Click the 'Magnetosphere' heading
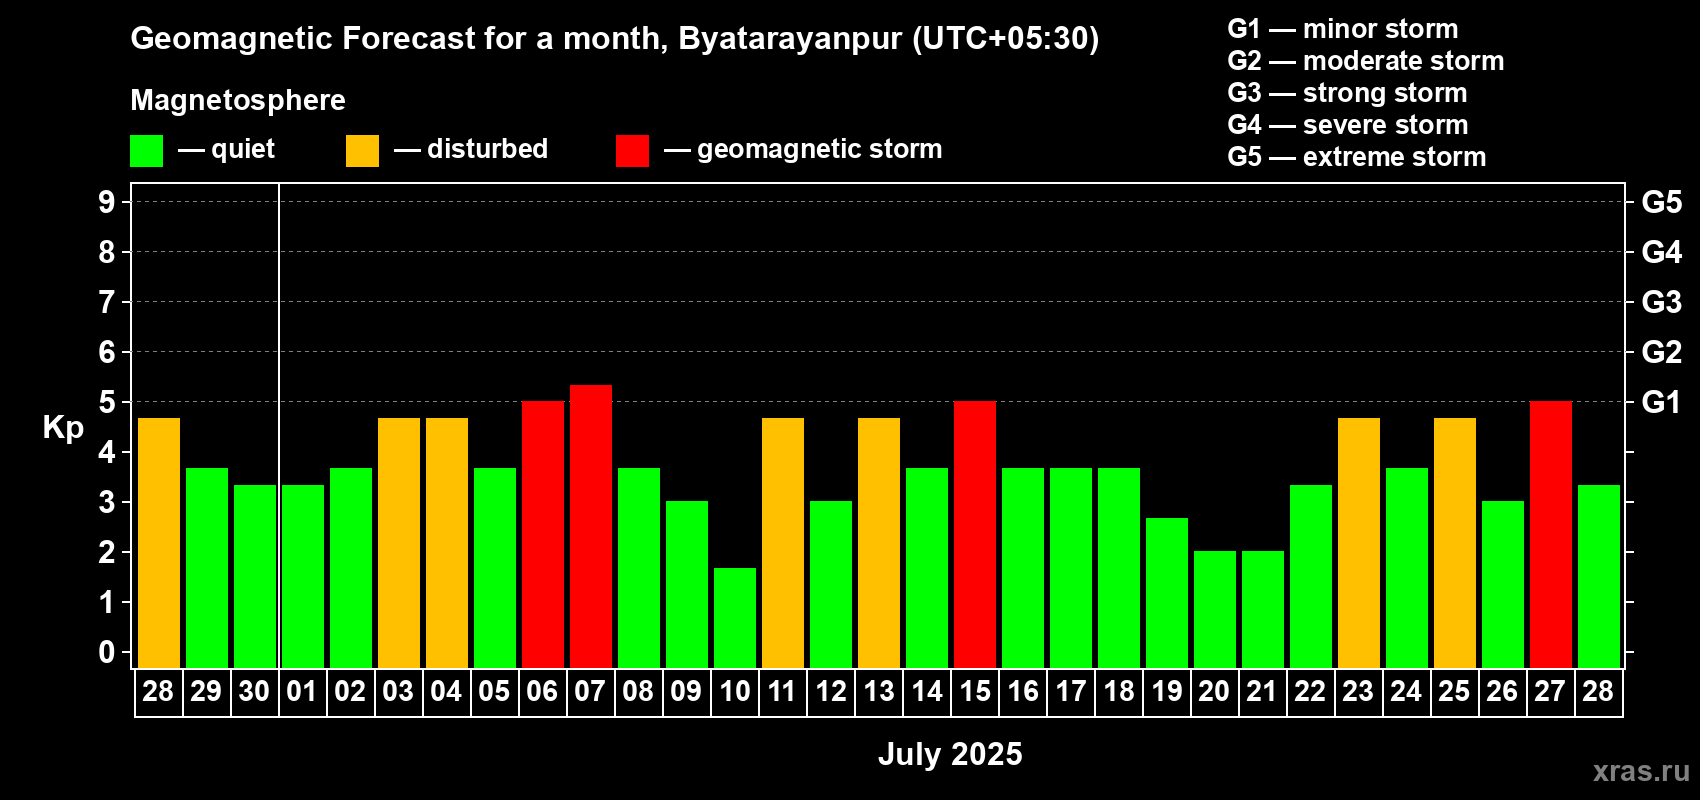This screenshot has width=1700, height=800. [x=238, y=100]
